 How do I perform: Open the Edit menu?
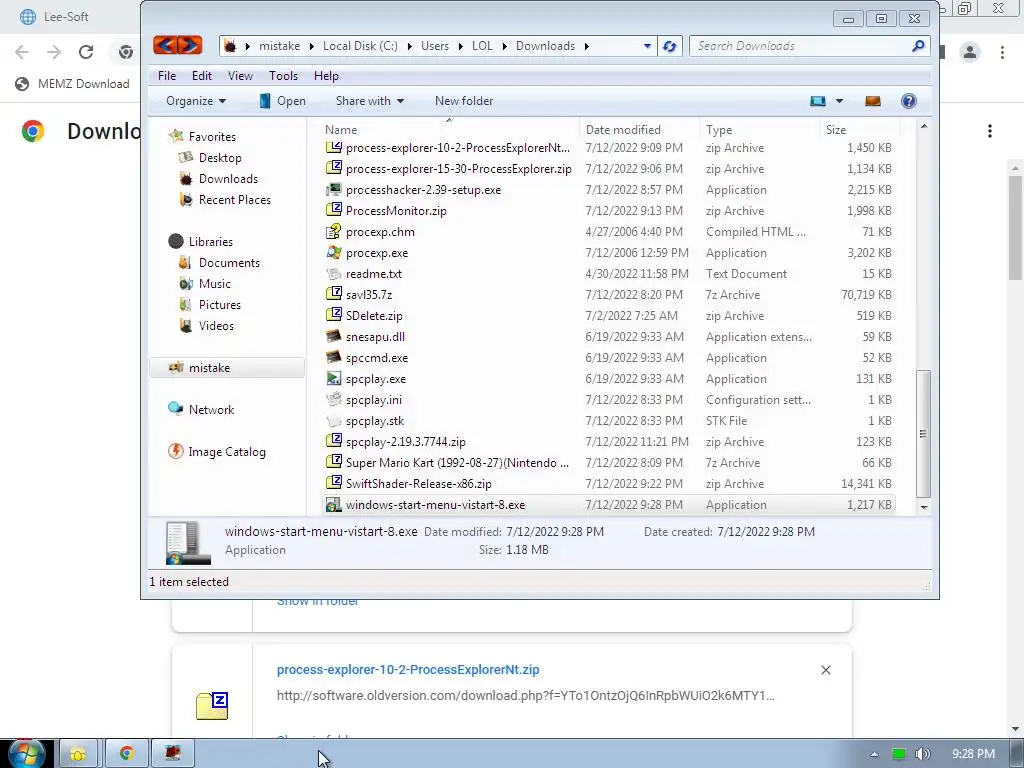(202, 76)
